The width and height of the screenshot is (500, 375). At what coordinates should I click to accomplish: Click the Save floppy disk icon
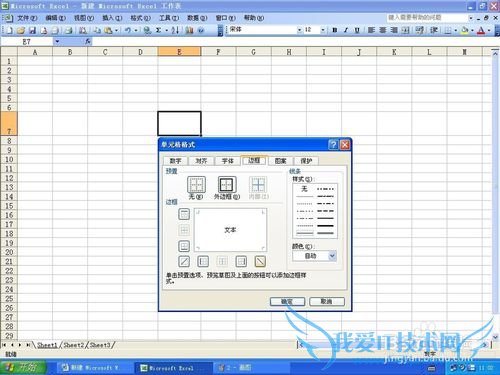point(32,30)
